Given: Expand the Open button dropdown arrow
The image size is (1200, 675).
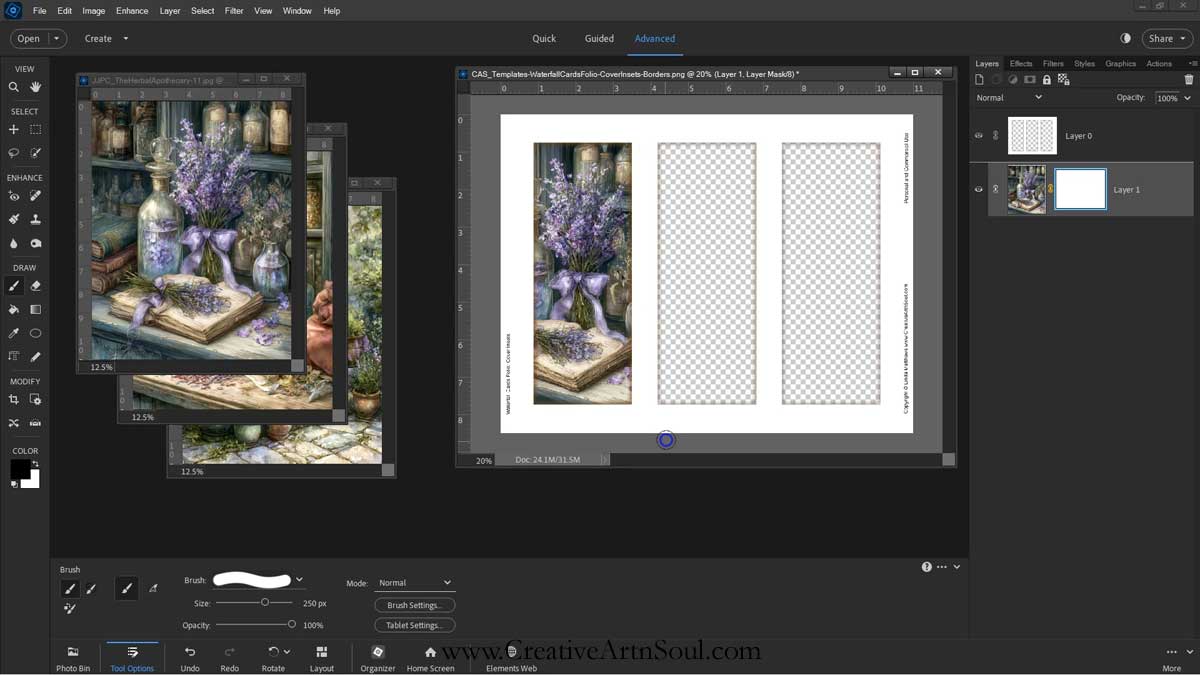Looking at the screenshot, I should tap(56, 38).
